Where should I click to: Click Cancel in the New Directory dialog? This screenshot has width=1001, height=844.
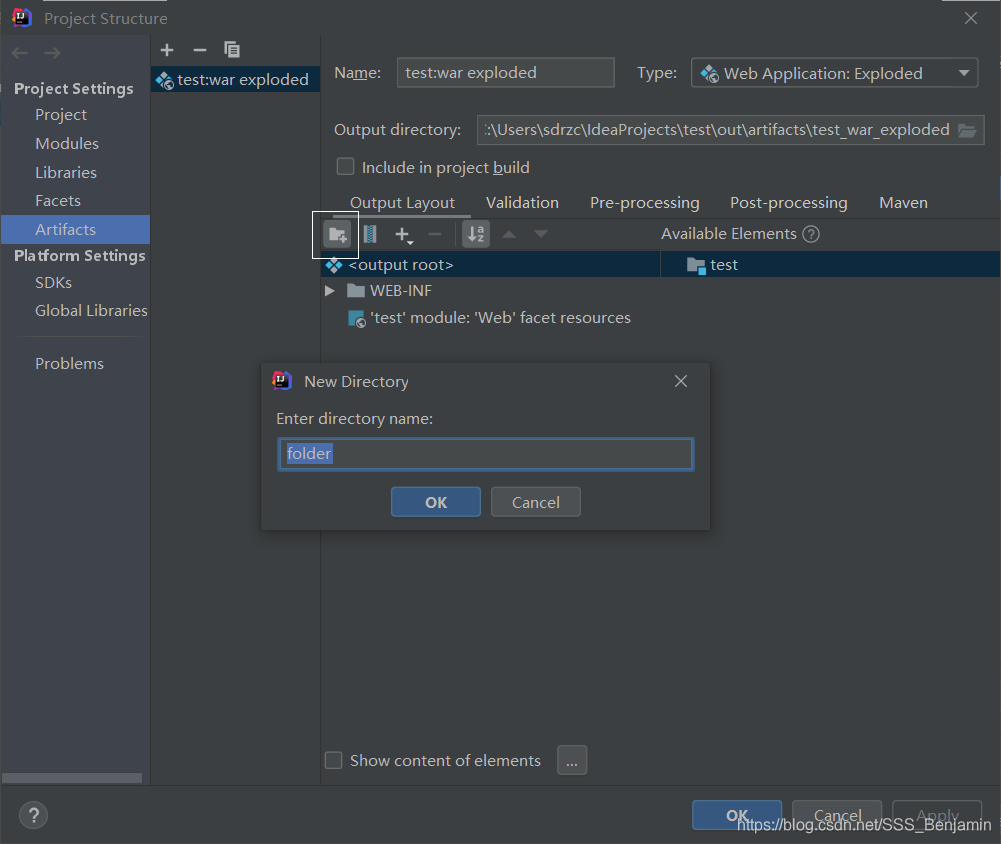[536, 502]
